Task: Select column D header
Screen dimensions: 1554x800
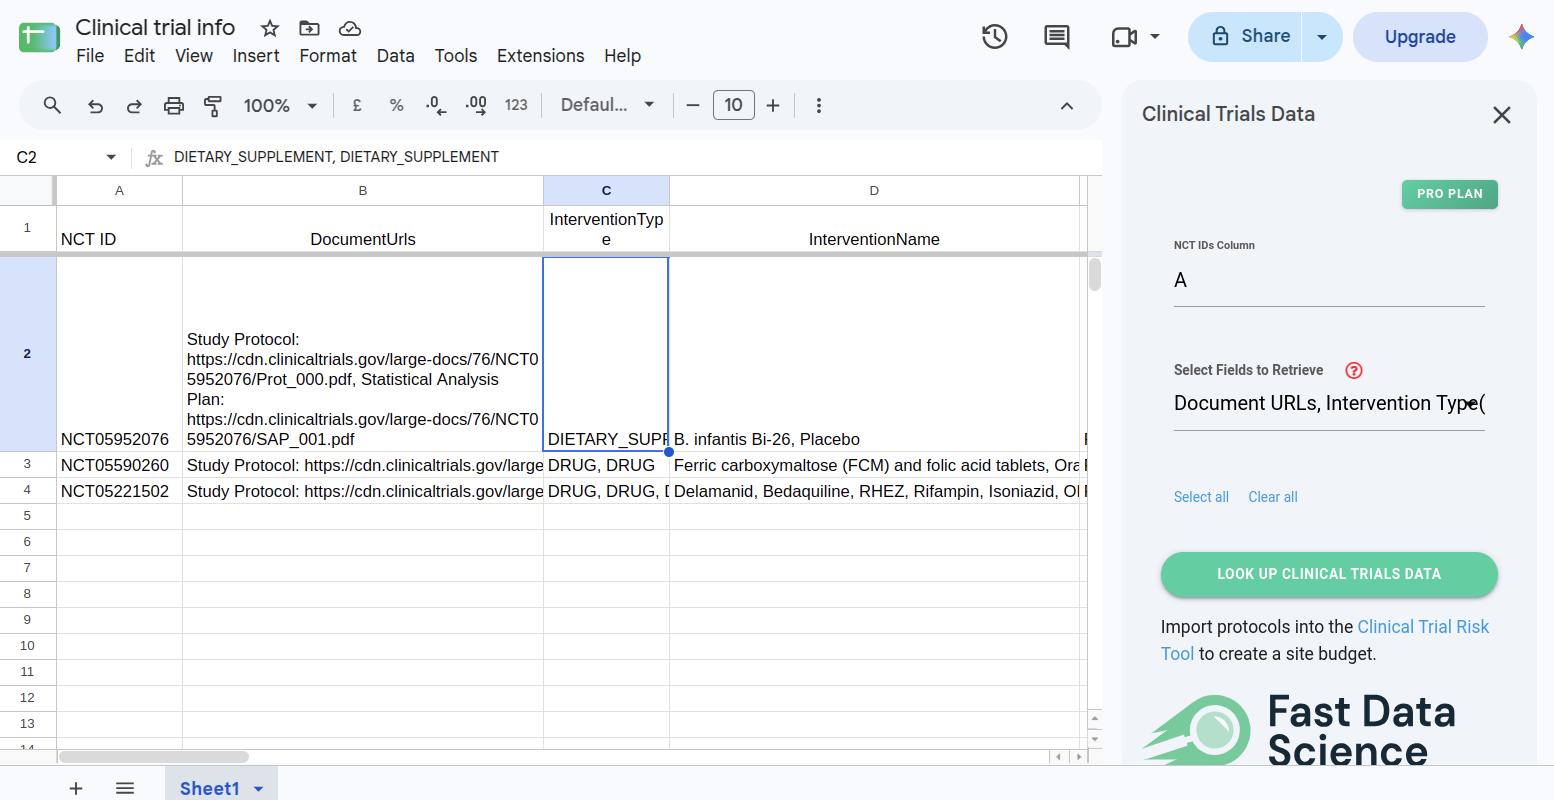Action: coord(874,190)
